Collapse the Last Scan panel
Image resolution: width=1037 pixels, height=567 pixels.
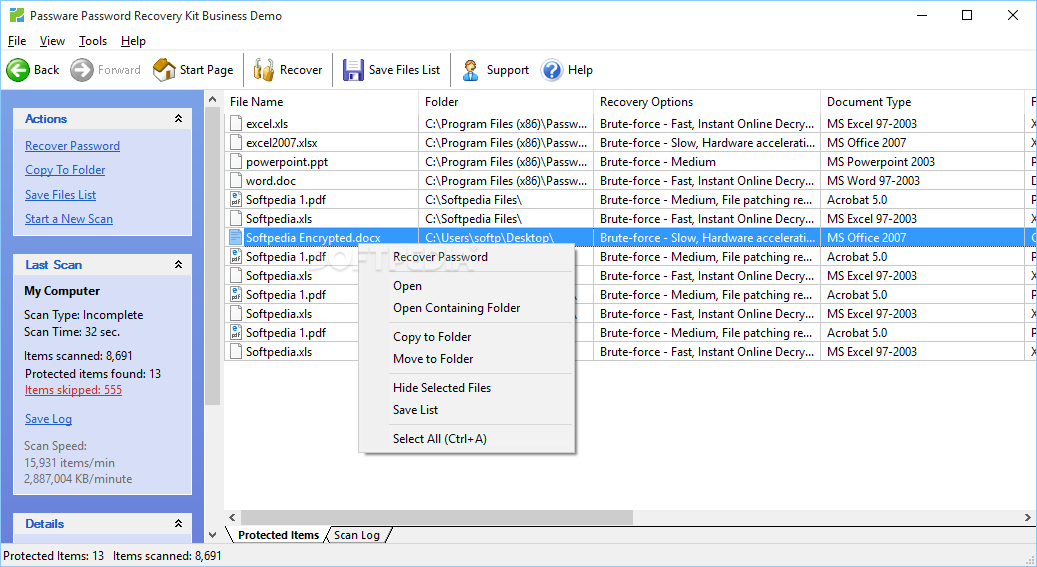pos(178,265)
